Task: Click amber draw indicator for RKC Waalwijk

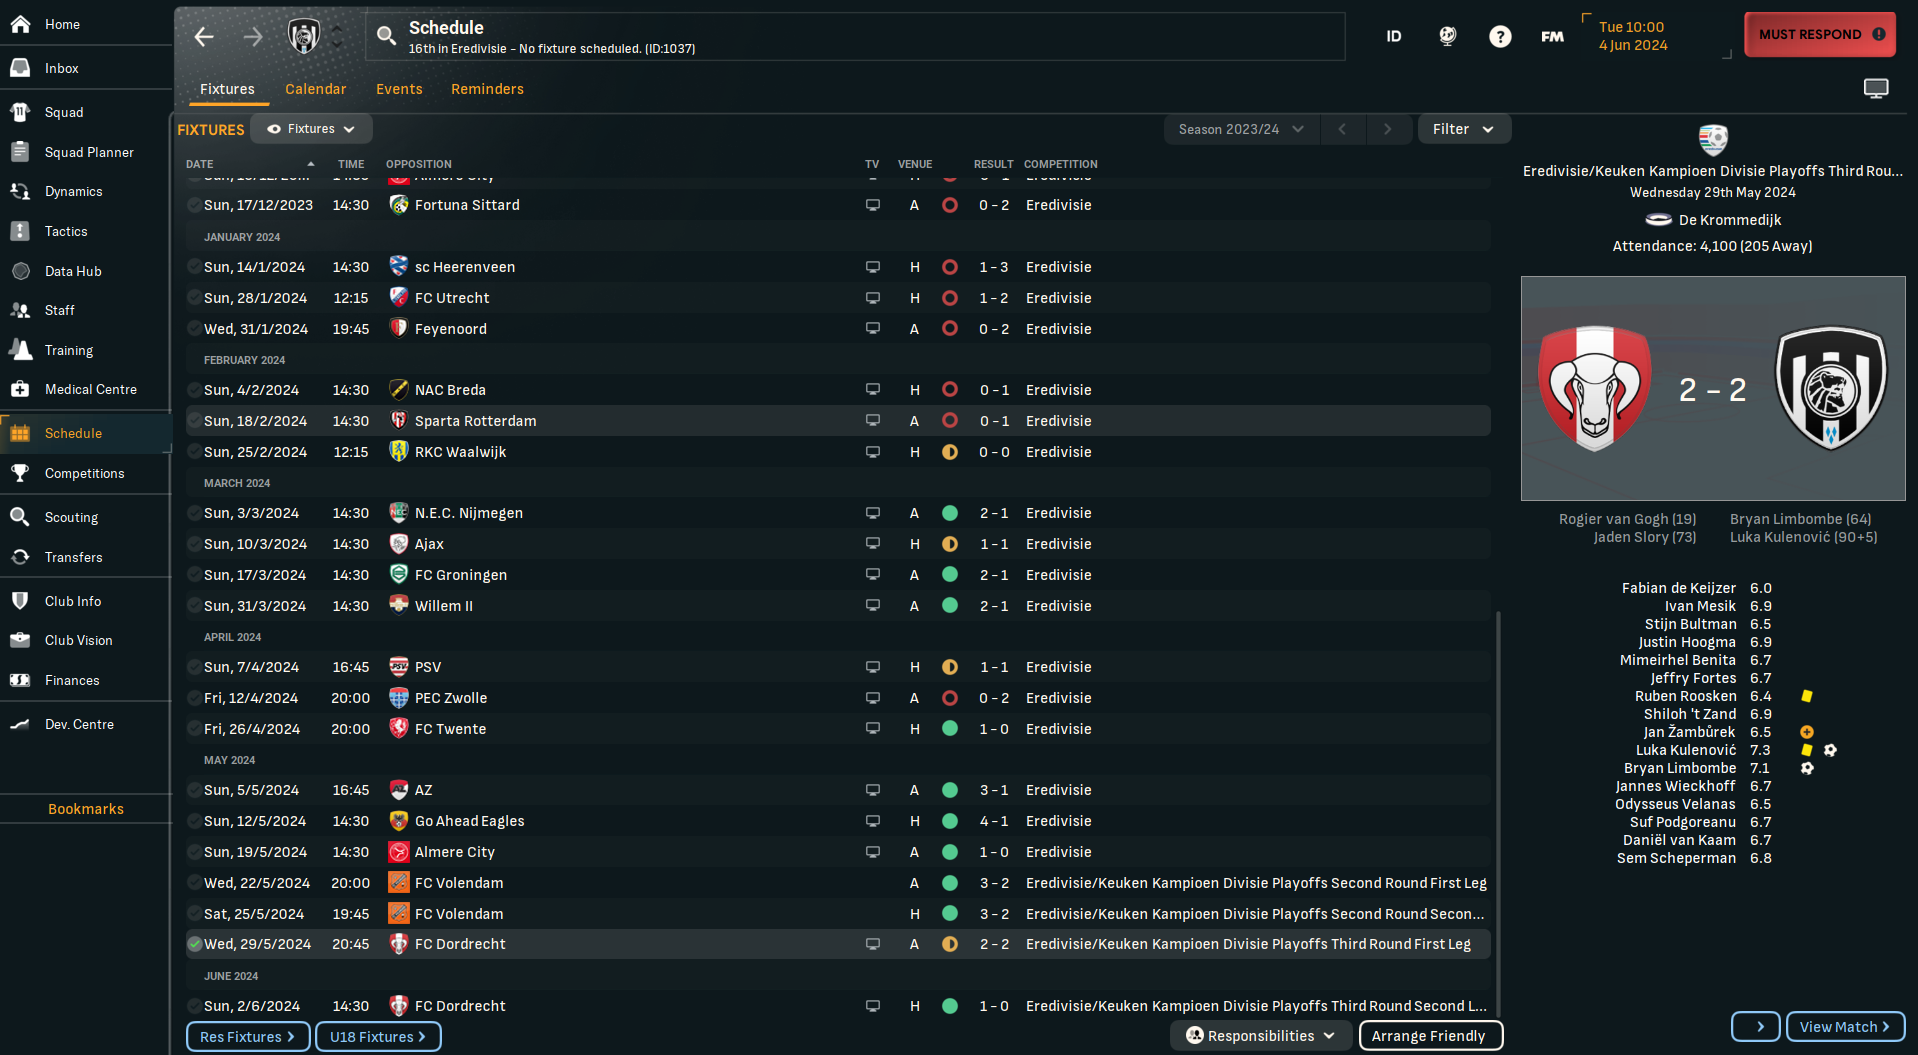Action: pos(950,452)
